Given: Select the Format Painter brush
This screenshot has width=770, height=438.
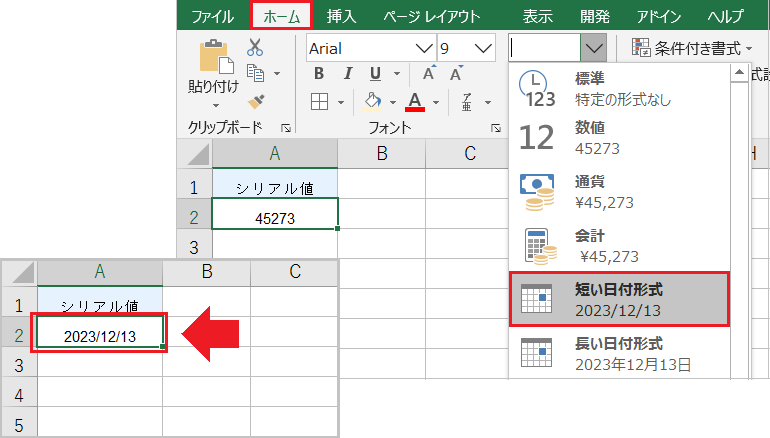Looking at the screenshot, I should pos(255,100).
